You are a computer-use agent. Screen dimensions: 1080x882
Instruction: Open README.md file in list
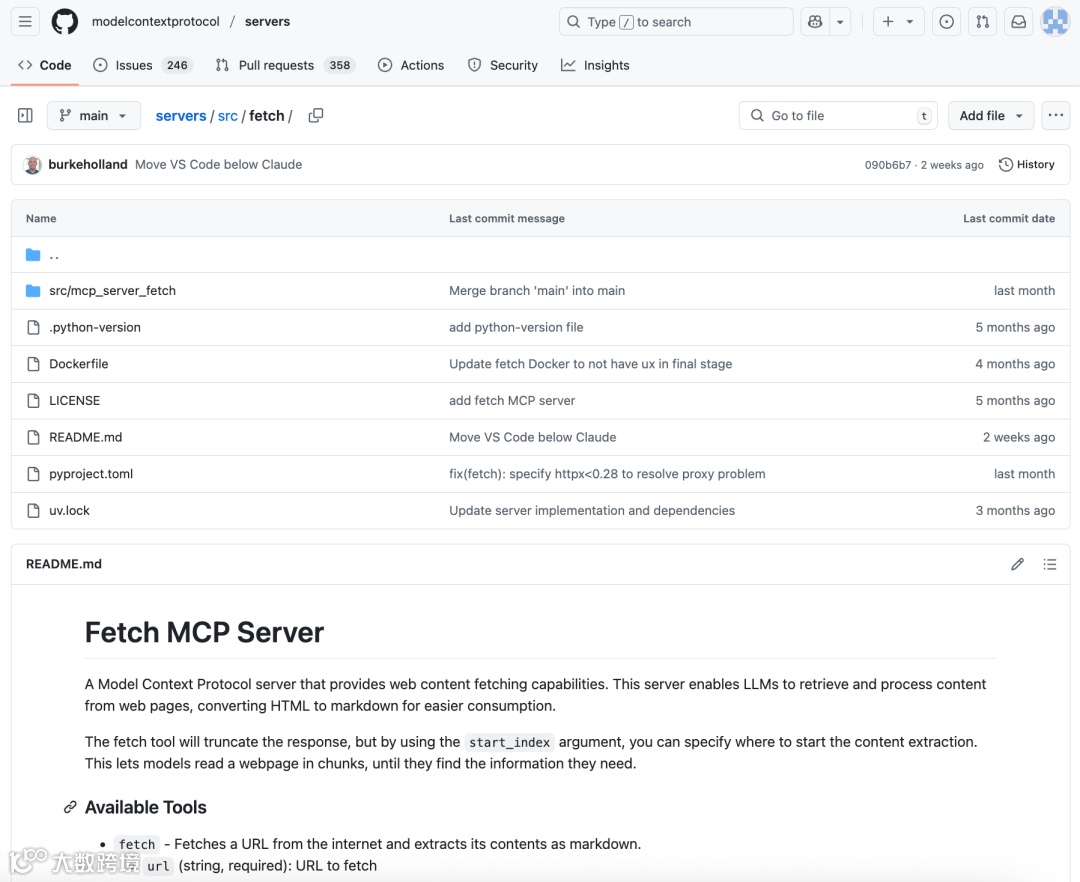coord(85,437)
